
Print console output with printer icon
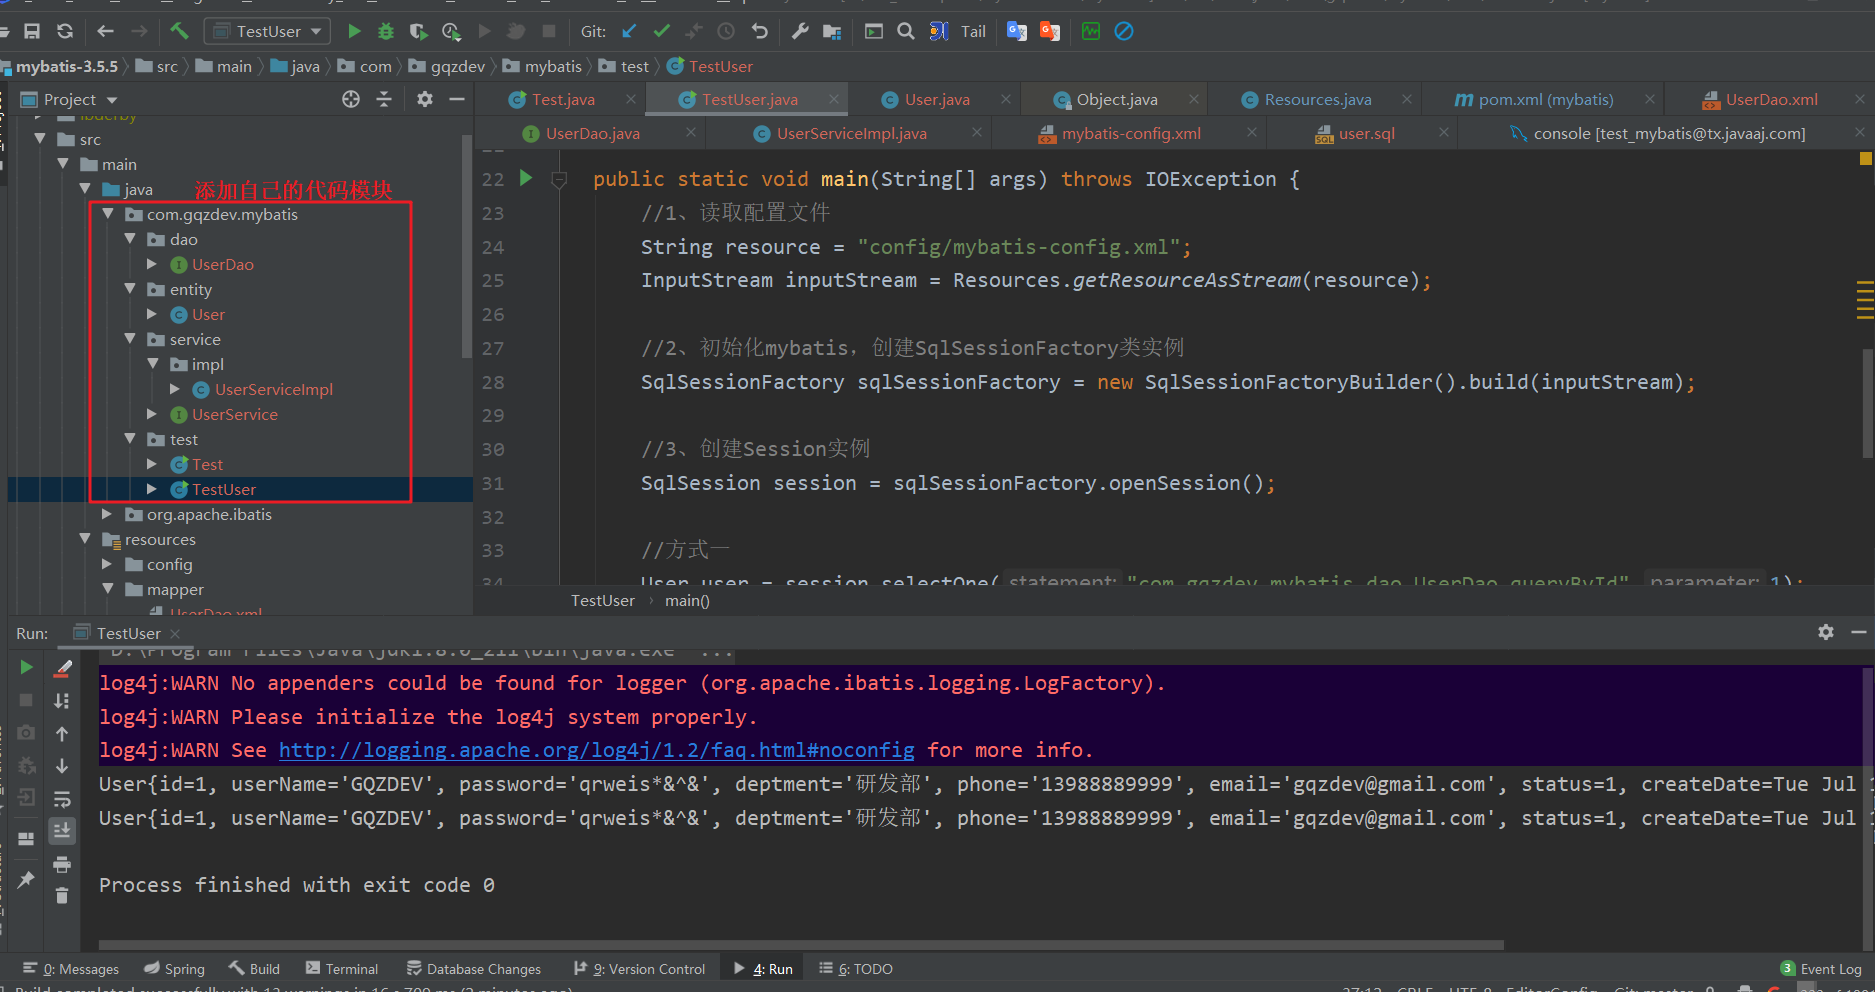click(x=62, y=864)
